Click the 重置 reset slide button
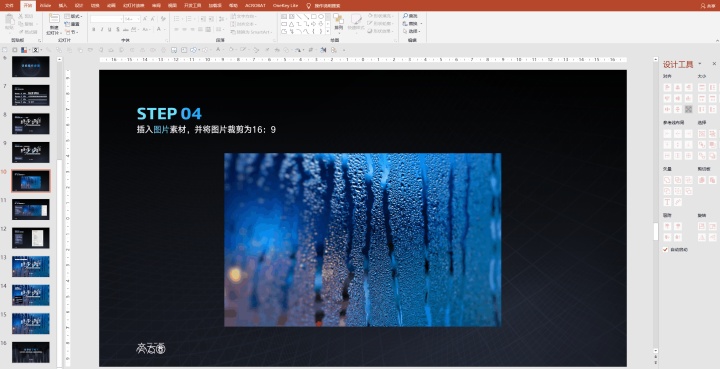The image size is (720, 369). coord(72,24)
